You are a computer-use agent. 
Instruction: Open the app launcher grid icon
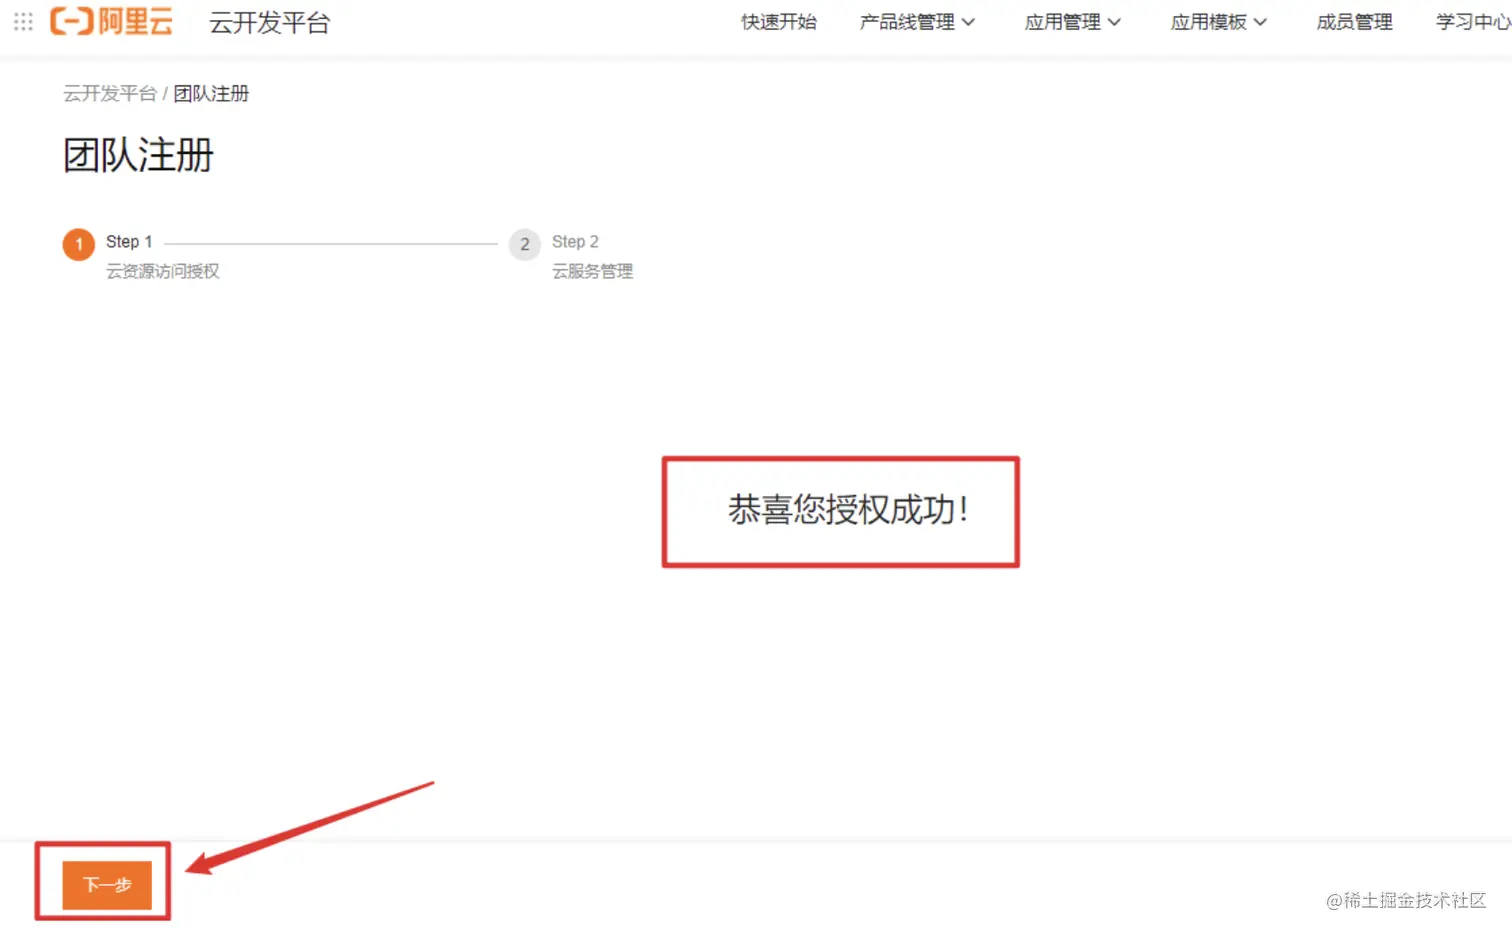23,21
